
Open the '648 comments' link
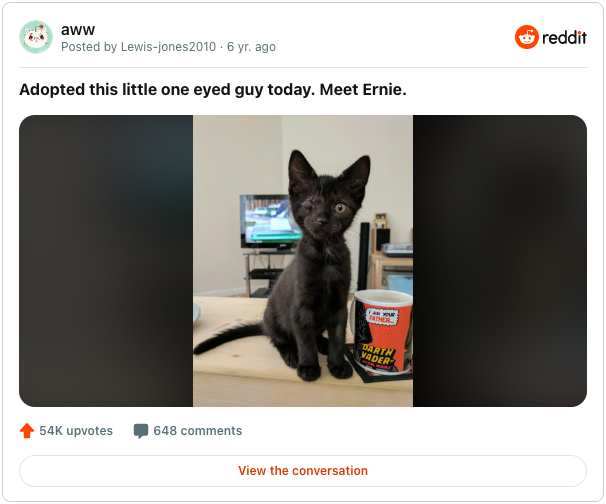(x=197, y=431)
